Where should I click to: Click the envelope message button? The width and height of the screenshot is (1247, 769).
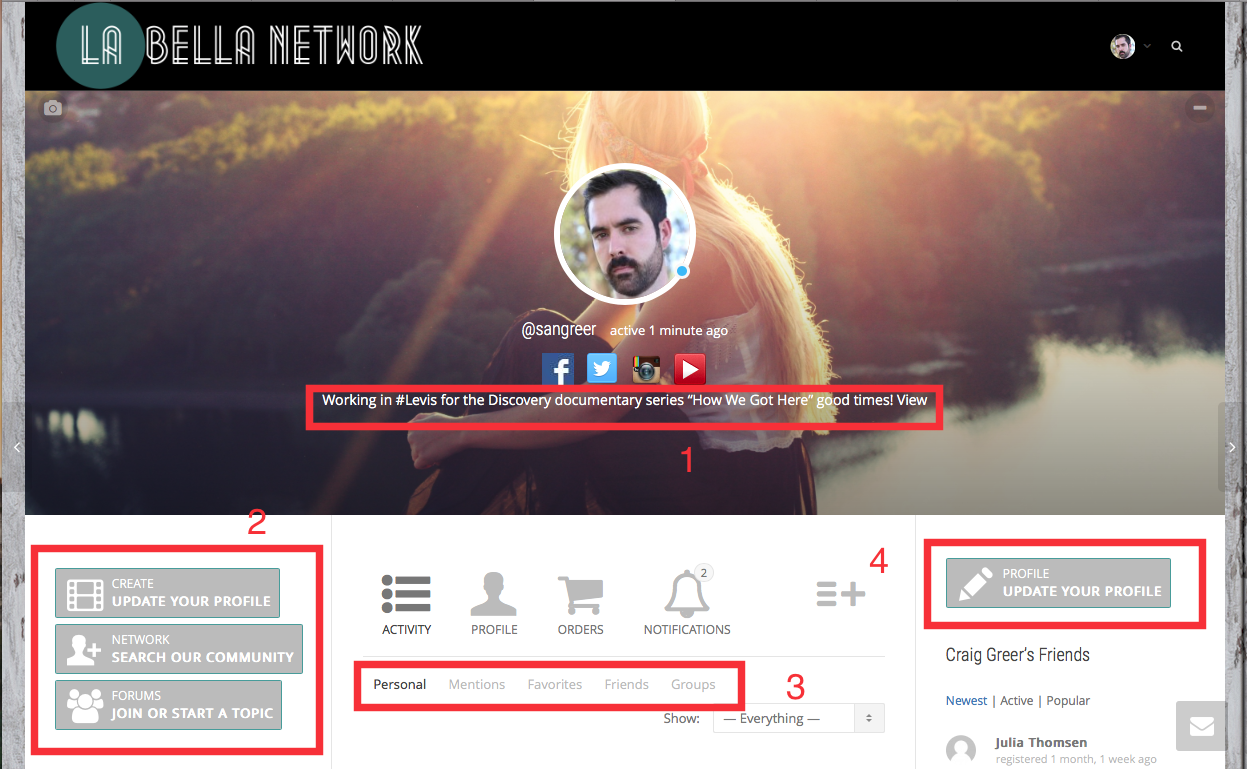(x=1201, y=726)
